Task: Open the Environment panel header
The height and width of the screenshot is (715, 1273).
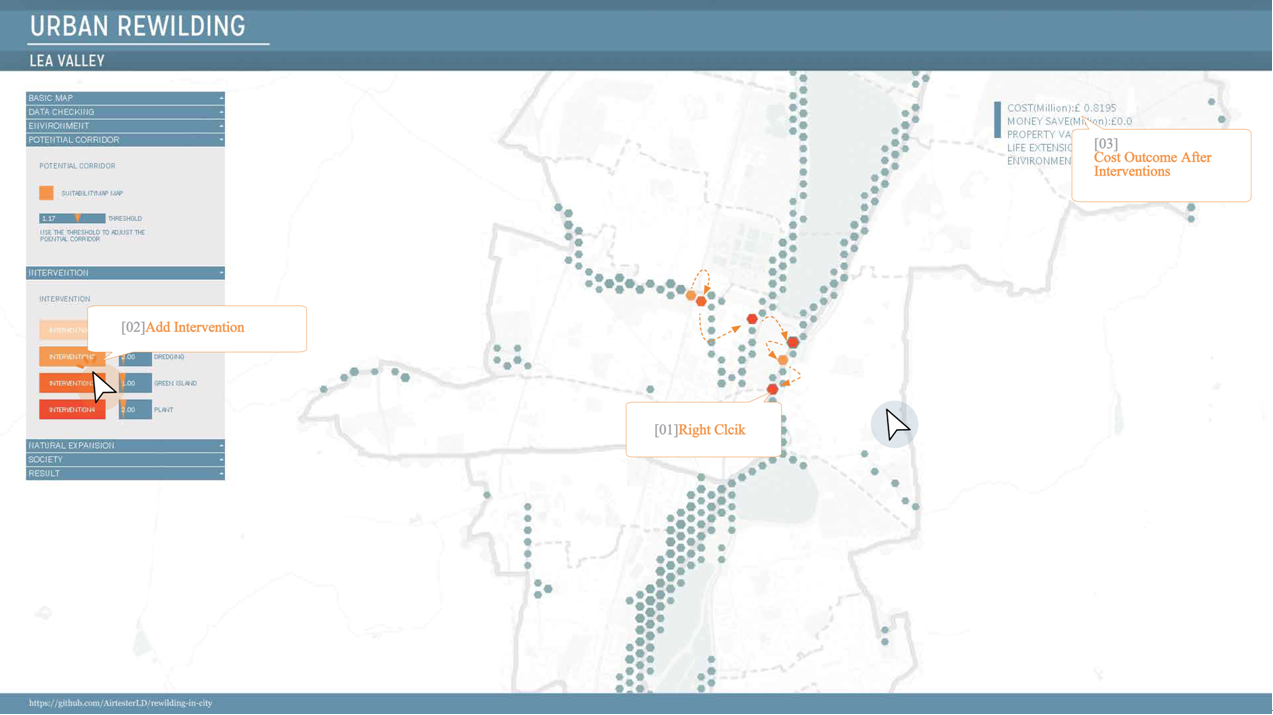Action: (125, 126)
